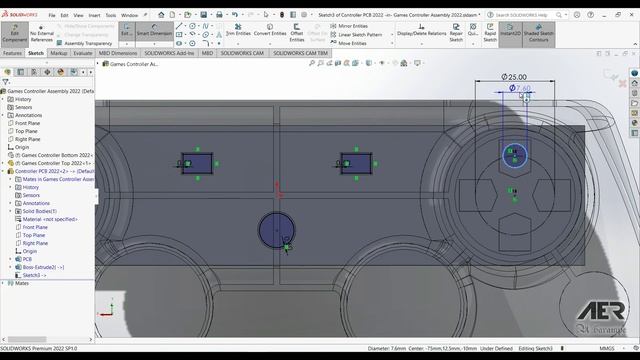640x360 pixels.
Task: Click the MMGS unit system in status bar
Action: tap(607, 349)
